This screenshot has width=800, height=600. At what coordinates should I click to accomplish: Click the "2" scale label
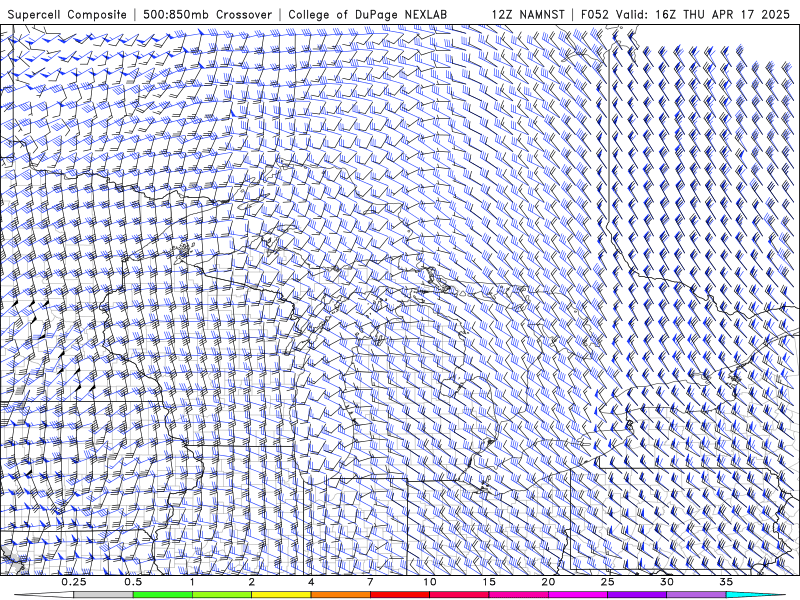pos(252,582)
